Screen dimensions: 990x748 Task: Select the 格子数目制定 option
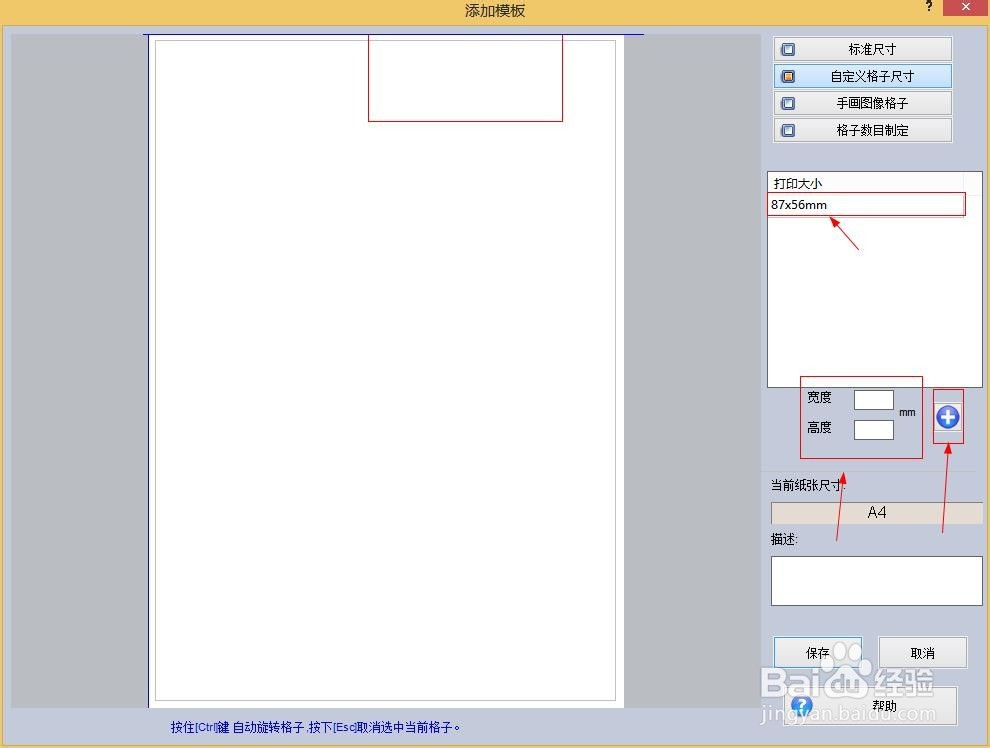pos(862,131)
